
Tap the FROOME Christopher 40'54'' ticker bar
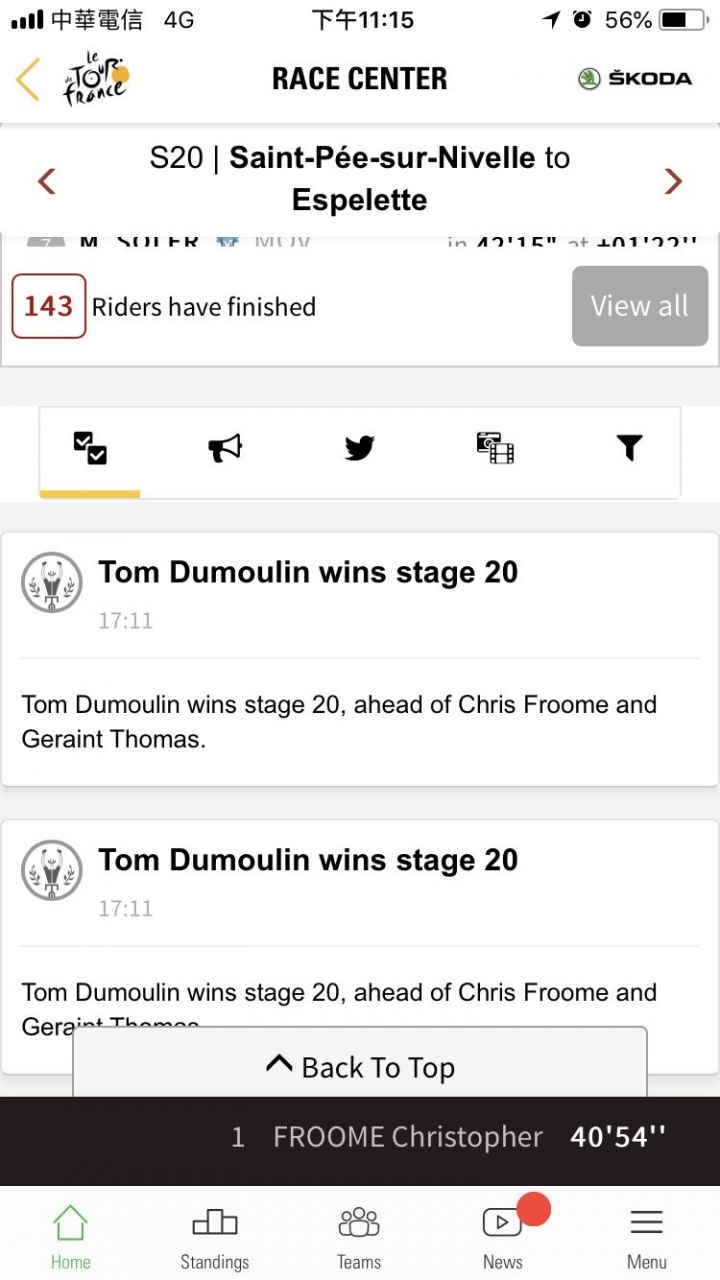click(360, 1137)
